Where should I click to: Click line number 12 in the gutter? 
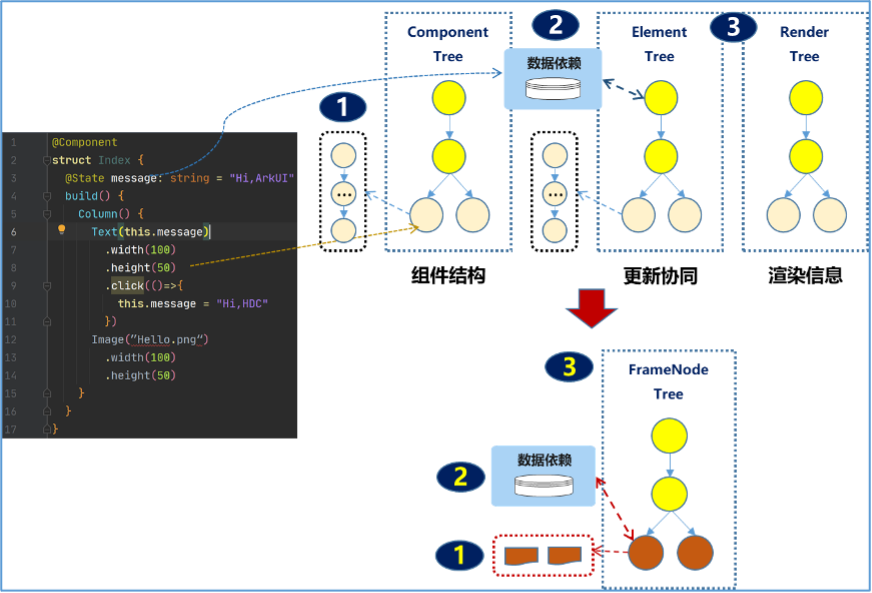[11, 339]
